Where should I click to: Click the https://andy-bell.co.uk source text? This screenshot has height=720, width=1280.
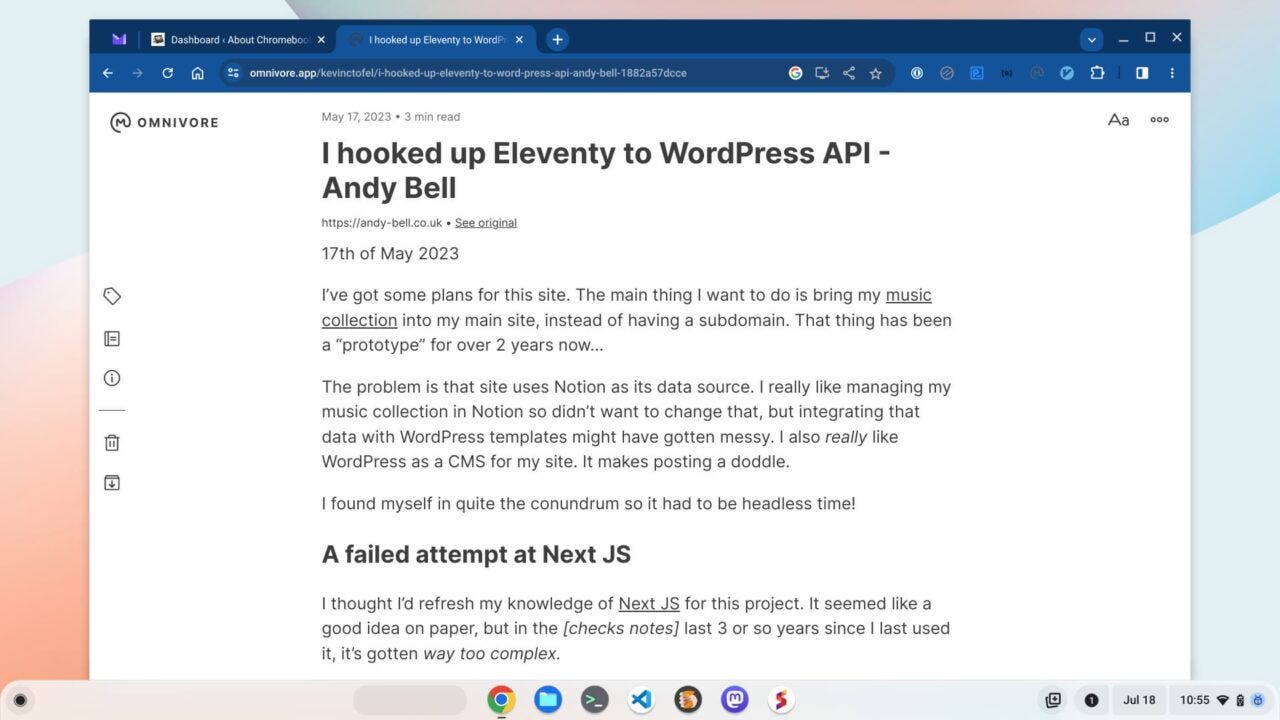click(x=382, y=223)
